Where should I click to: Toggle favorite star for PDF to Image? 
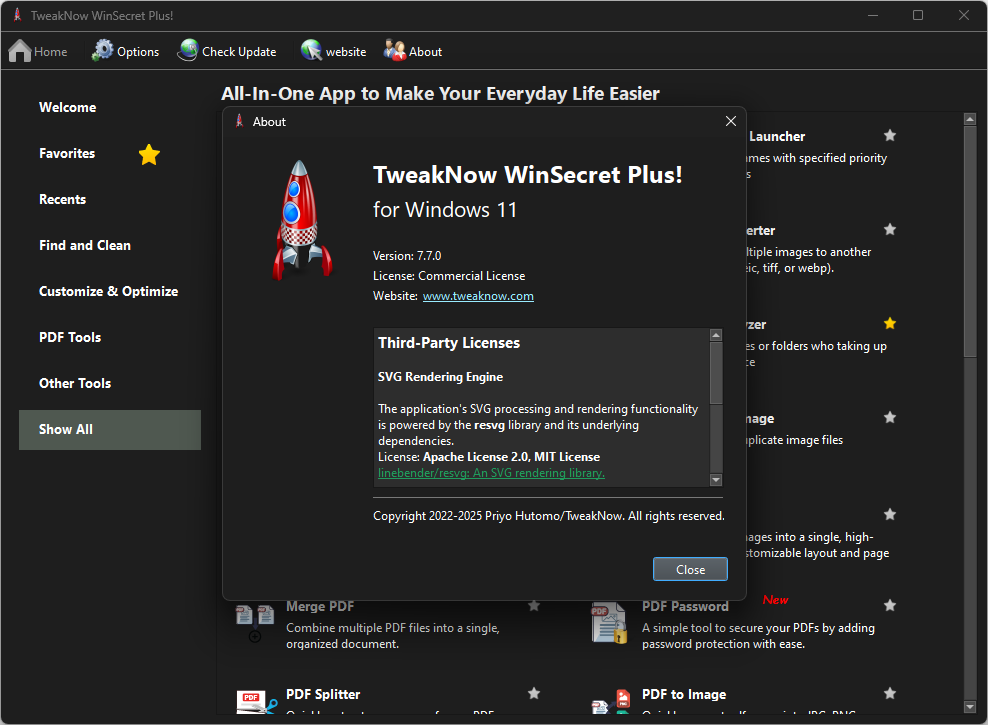pyautogui.click(x=890, y=694)
